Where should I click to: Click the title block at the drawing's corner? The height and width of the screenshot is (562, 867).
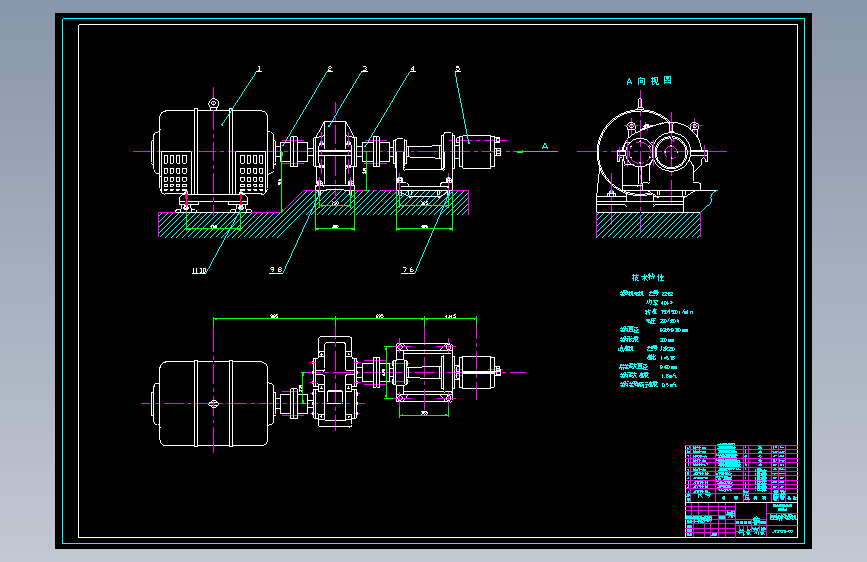pyautogui.click(x=741, y=519)
